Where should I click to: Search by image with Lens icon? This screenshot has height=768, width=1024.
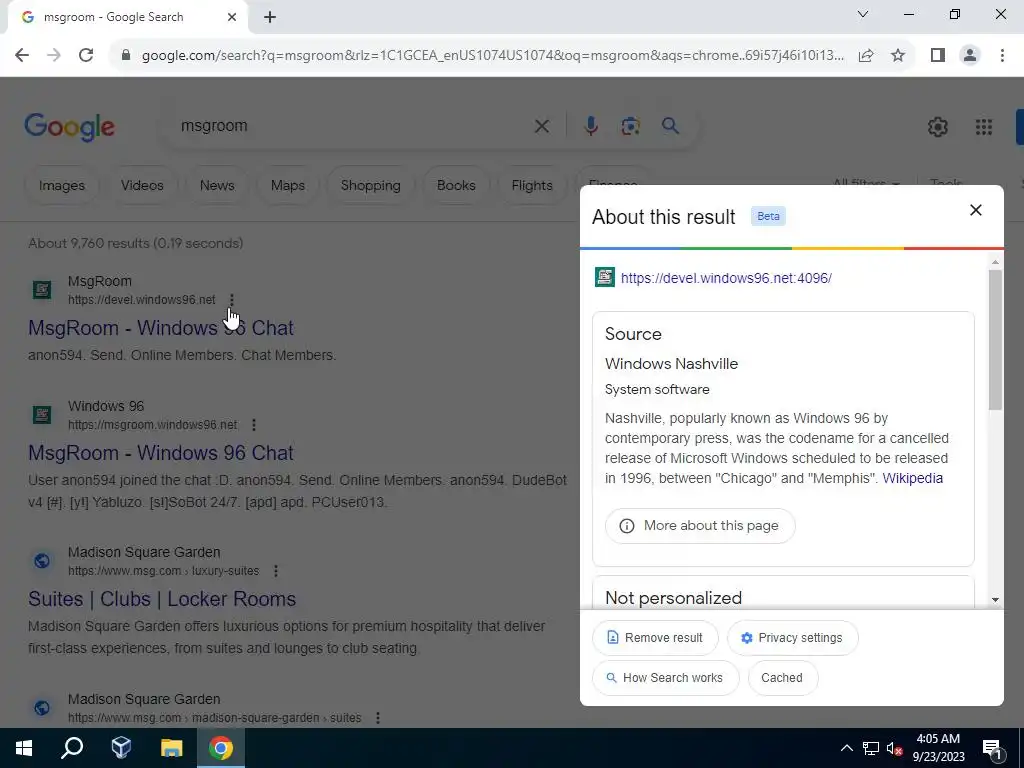[630, 126]
